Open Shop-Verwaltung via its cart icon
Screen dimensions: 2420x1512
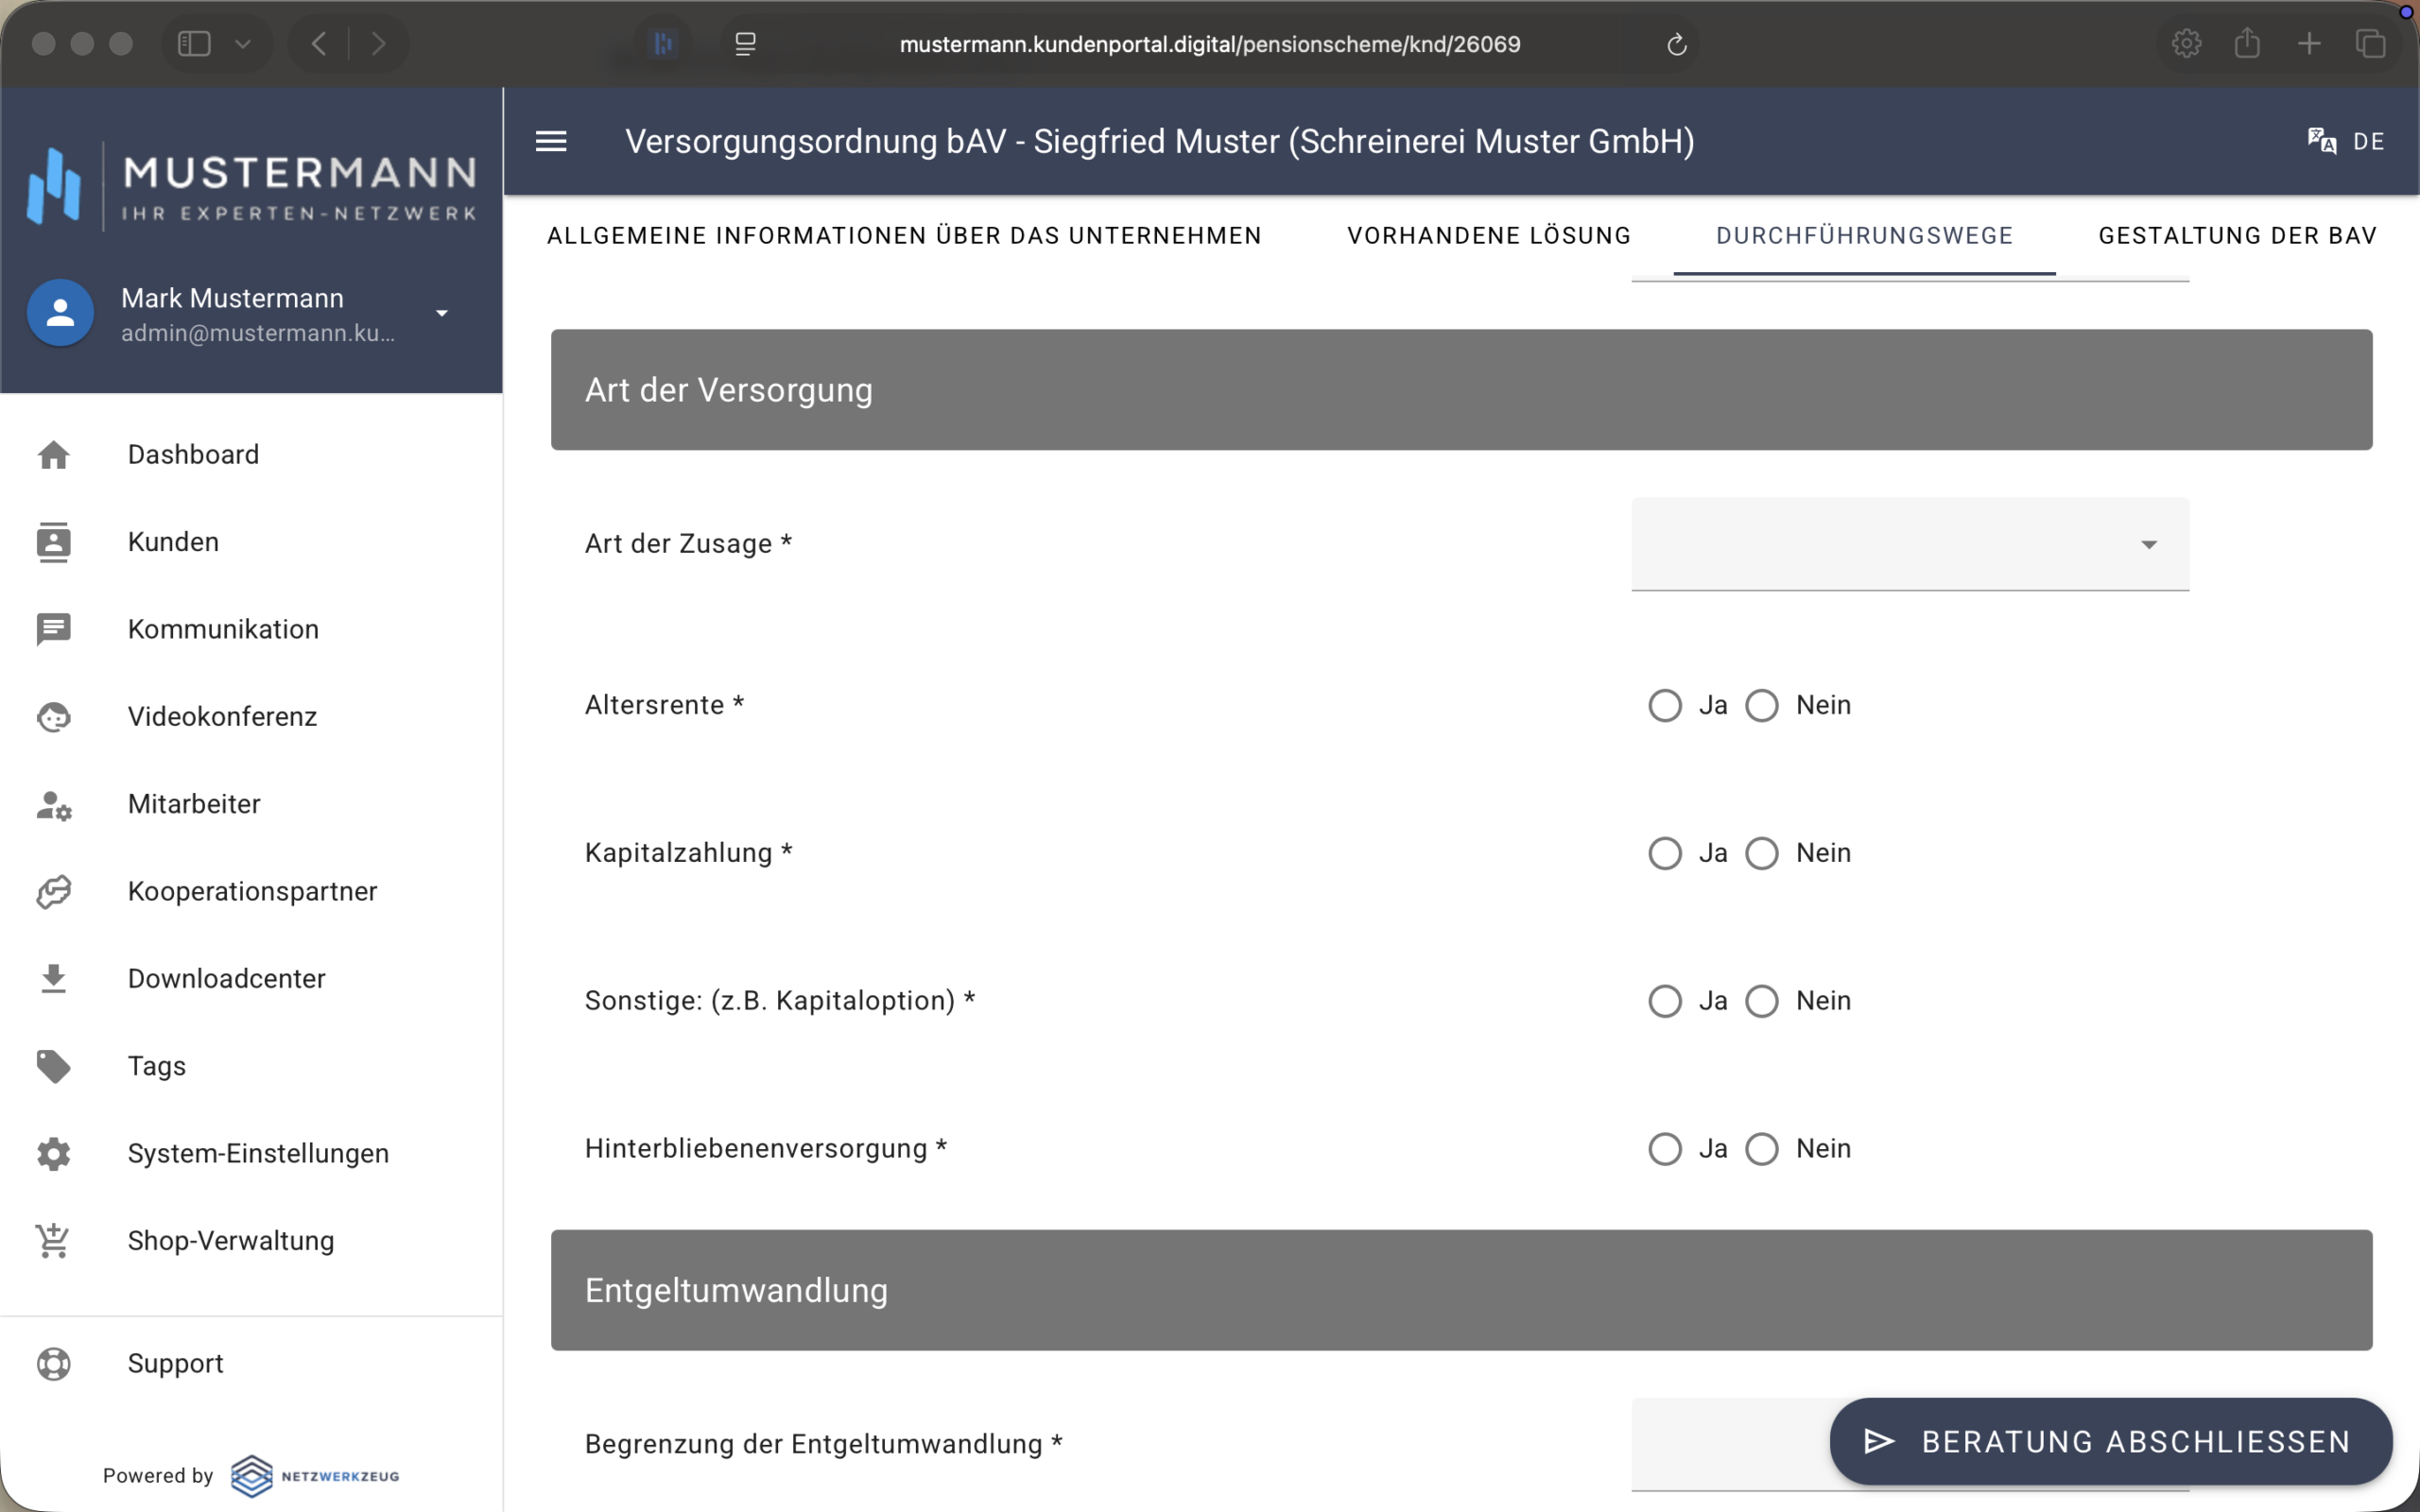click(54, 1241)
